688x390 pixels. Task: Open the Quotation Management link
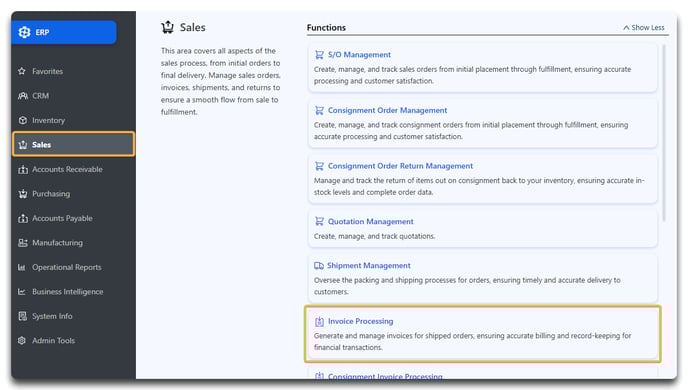point(370,222)
